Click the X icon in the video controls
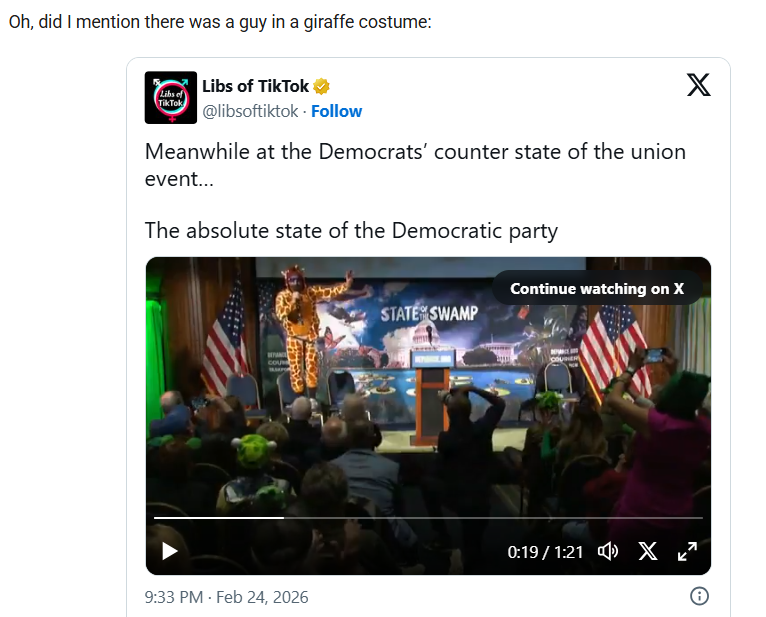Screen dimensions: 766x617 [x=648, y=551]
